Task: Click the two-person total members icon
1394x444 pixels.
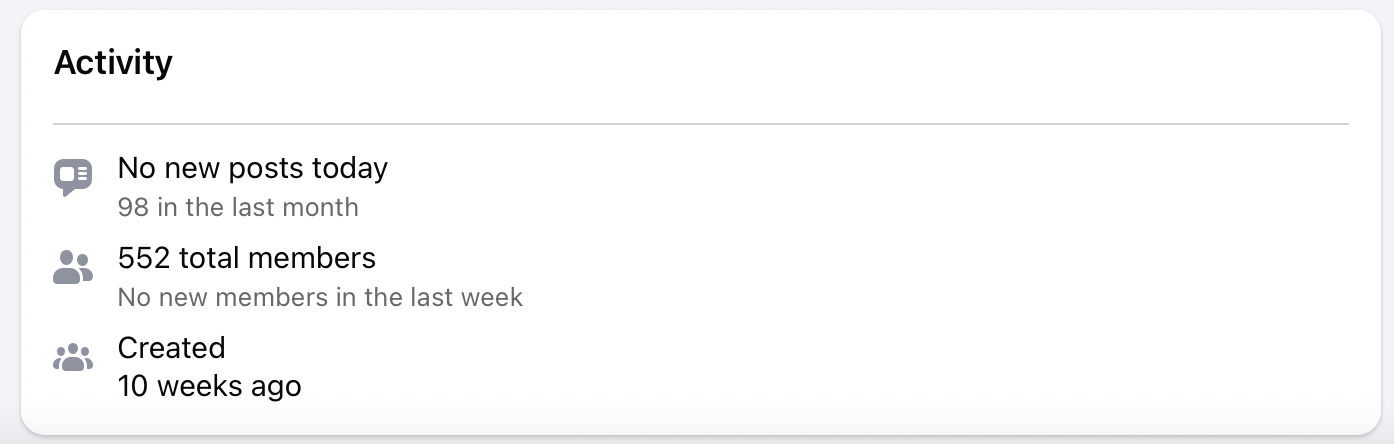Action: pyautogui.click(x=72, y=267)
